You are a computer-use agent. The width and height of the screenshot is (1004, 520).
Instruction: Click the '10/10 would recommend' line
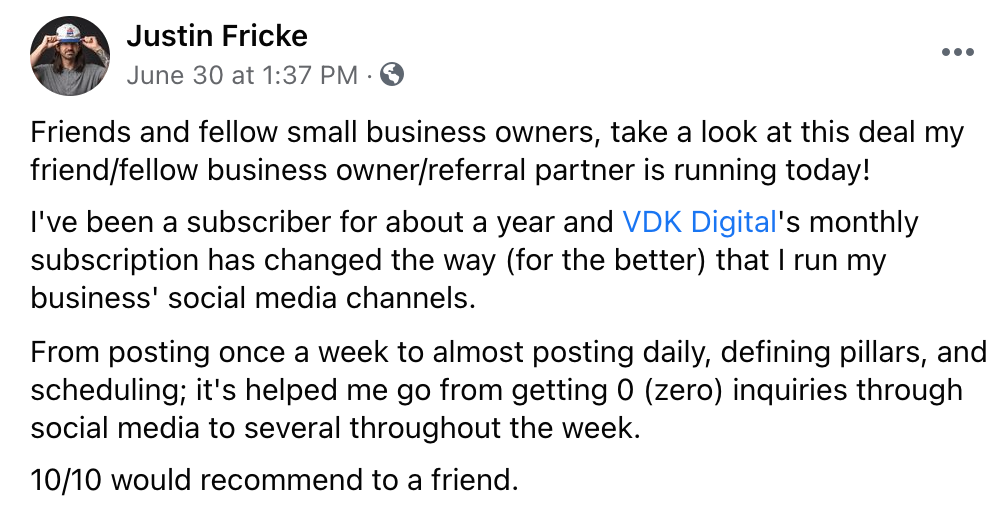(274, 480)
